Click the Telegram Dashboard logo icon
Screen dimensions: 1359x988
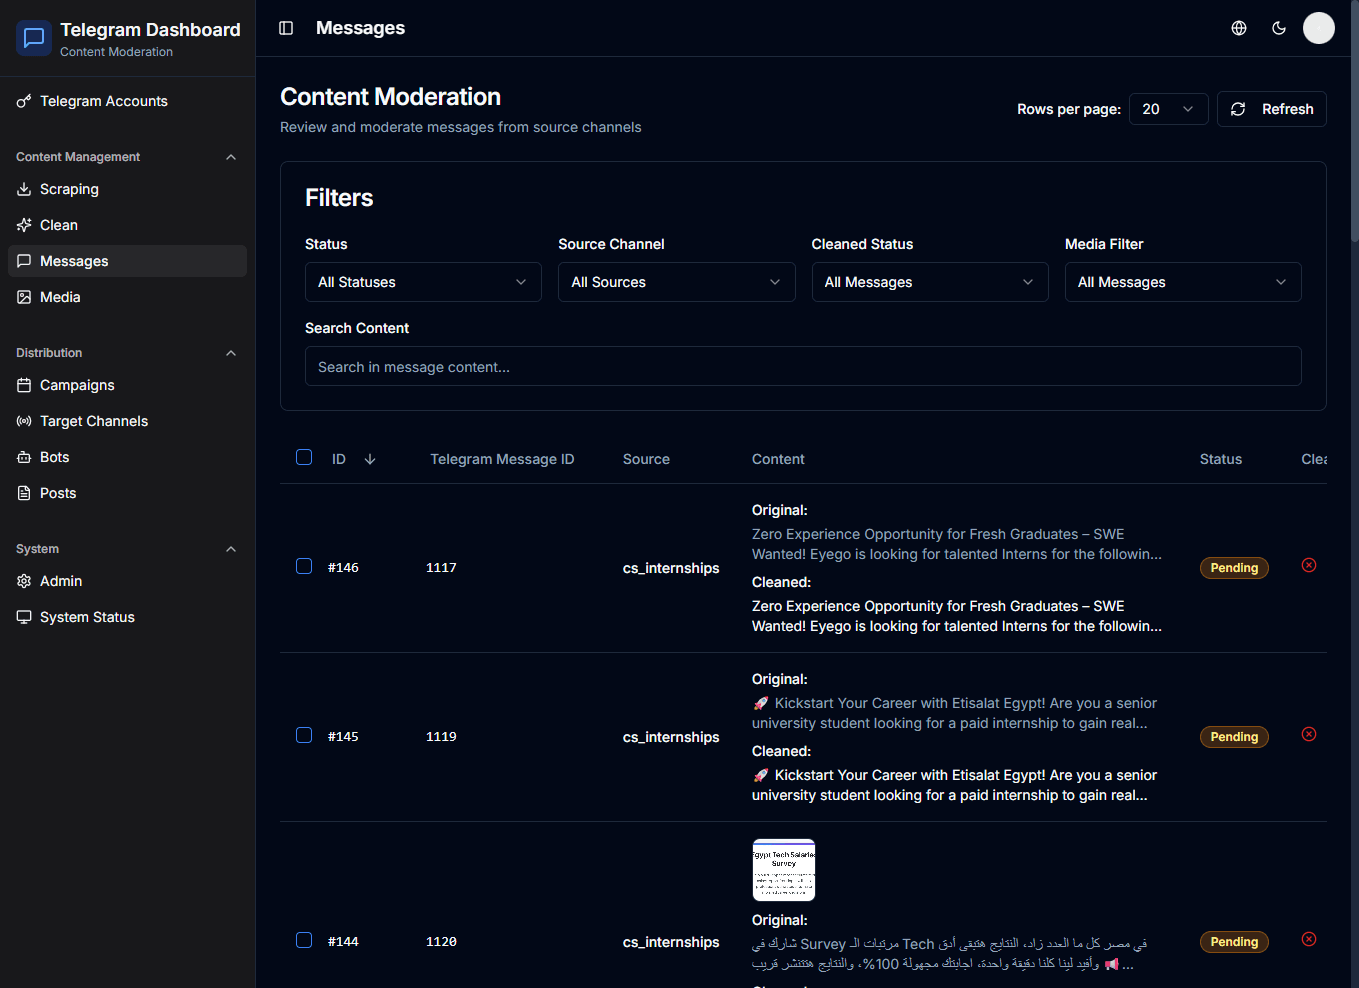pos(34,38)
